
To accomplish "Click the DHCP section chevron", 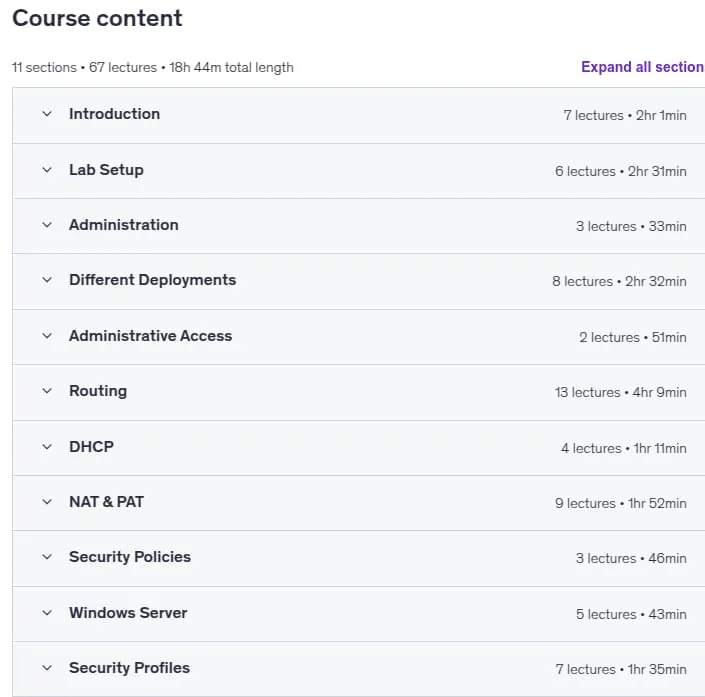I will [x=47, y=447].
